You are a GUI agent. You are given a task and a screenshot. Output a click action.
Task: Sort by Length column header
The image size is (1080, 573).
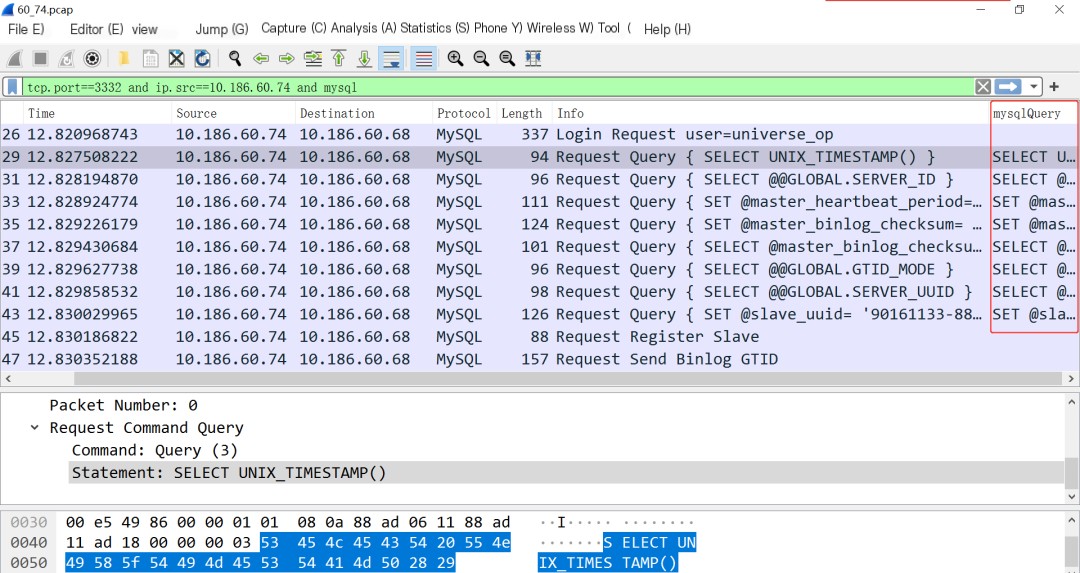[524, 113]
